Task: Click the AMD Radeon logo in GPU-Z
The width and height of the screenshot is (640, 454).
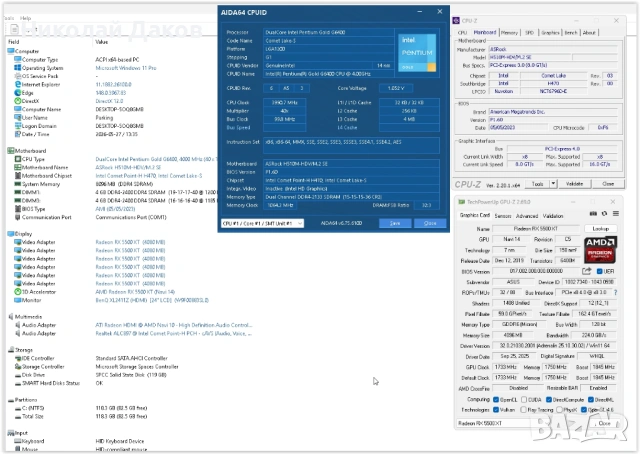Action: (x=600, y=249)
